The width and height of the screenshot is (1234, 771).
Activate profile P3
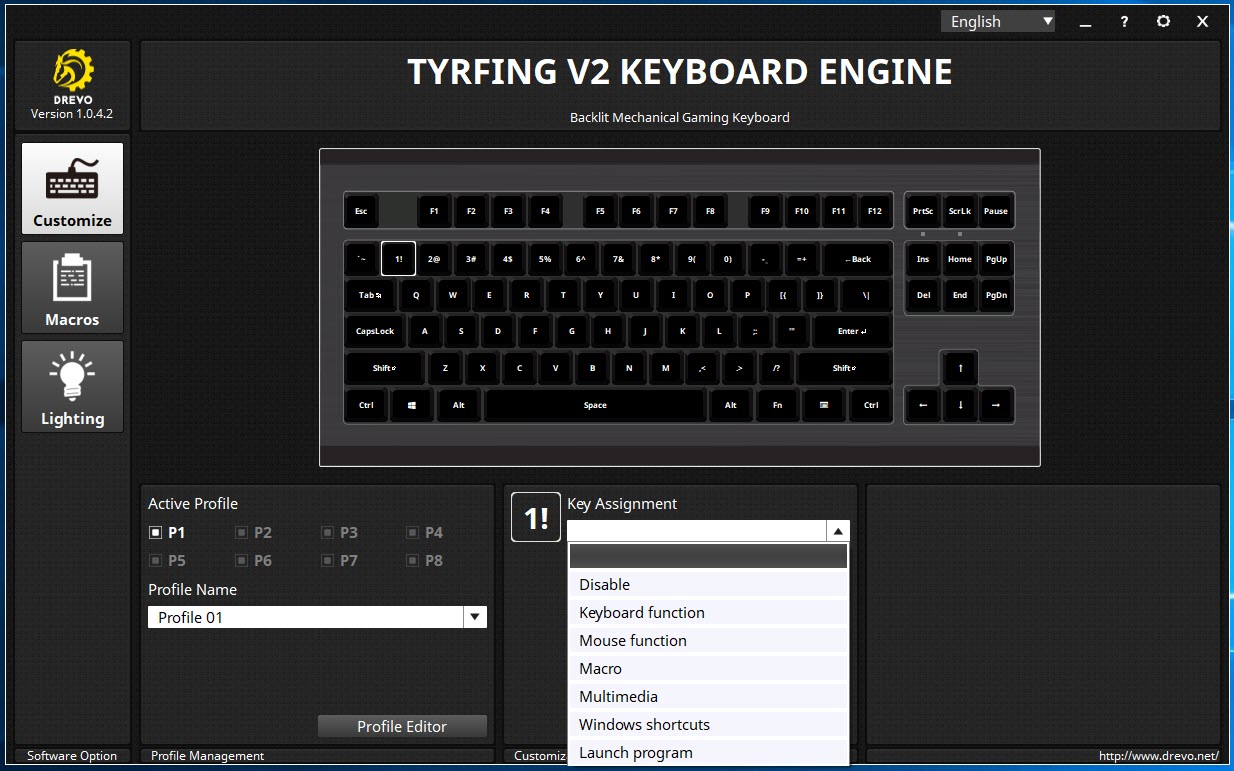338,533
